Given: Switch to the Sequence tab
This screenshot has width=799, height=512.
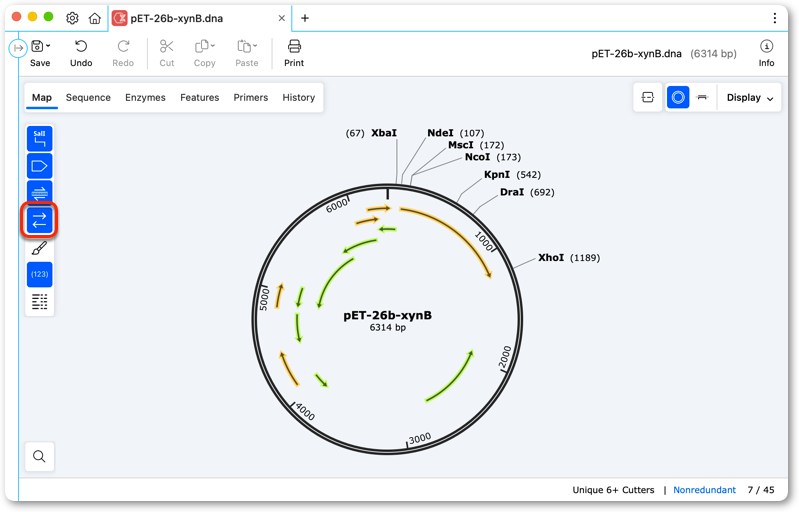Looking at the screenshot, I should pyautogui.click(x=88, y=97).
